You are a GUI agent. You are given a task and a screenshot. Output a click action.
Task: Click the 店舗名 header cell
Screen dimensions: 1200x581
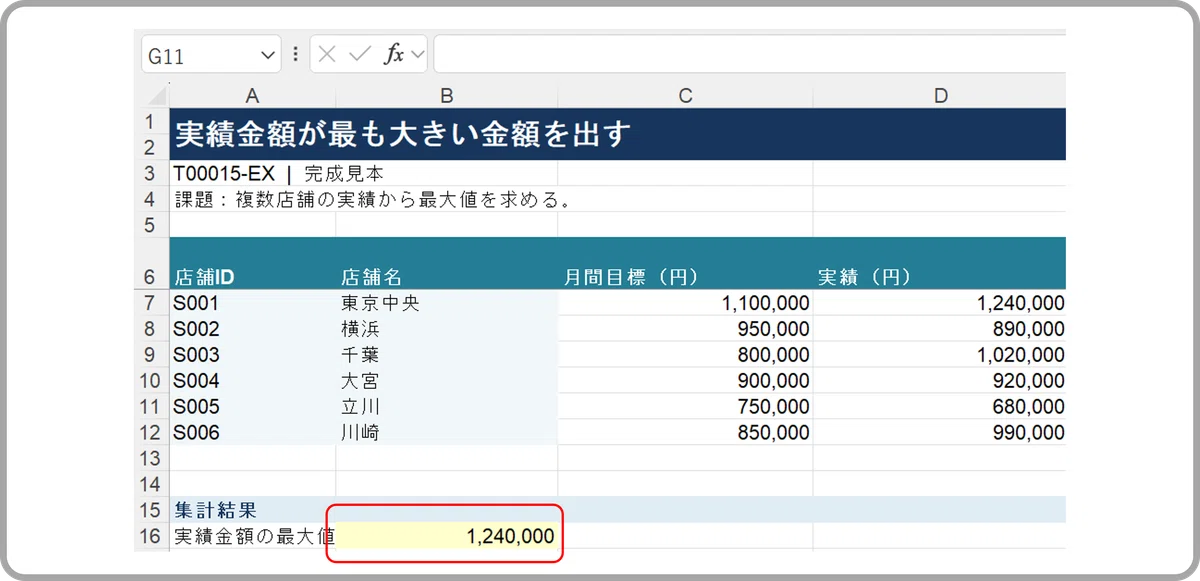pyautogui.click(x=447, y=264)
